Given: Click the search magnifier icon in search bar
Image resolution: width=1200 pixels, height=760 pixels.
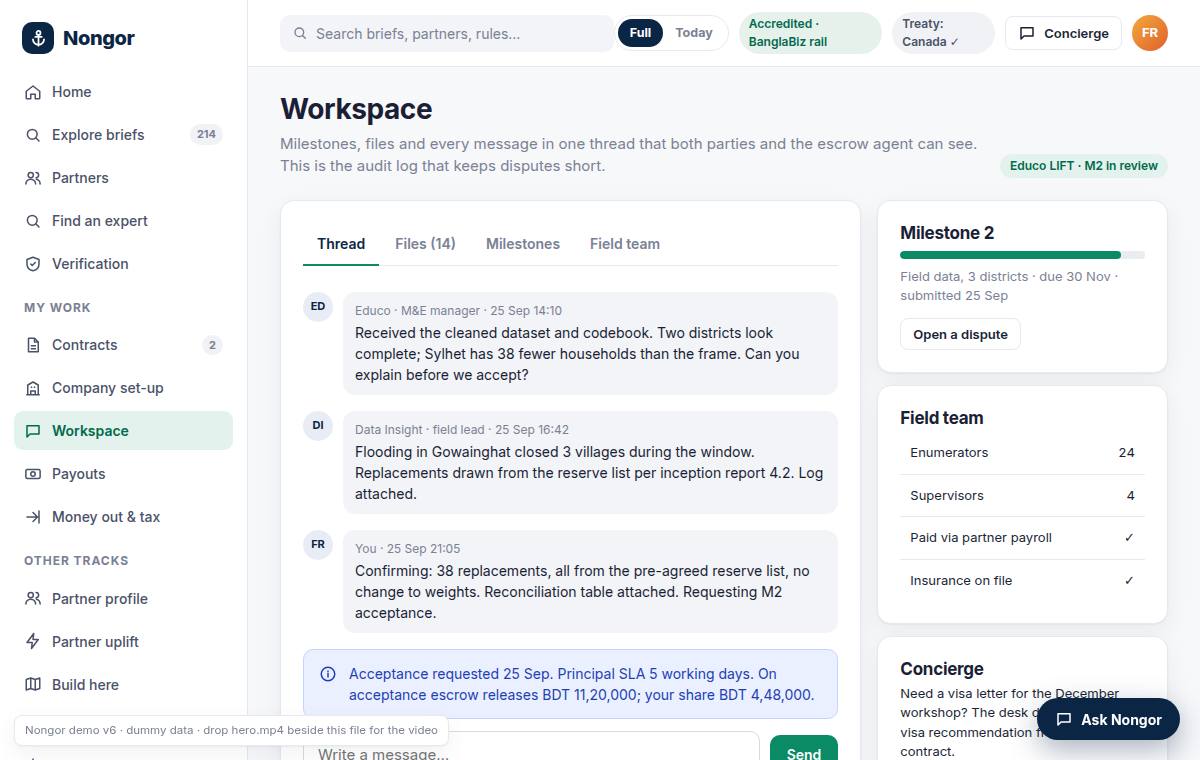Looking at the screenshot, I should (x=300, y=33).
